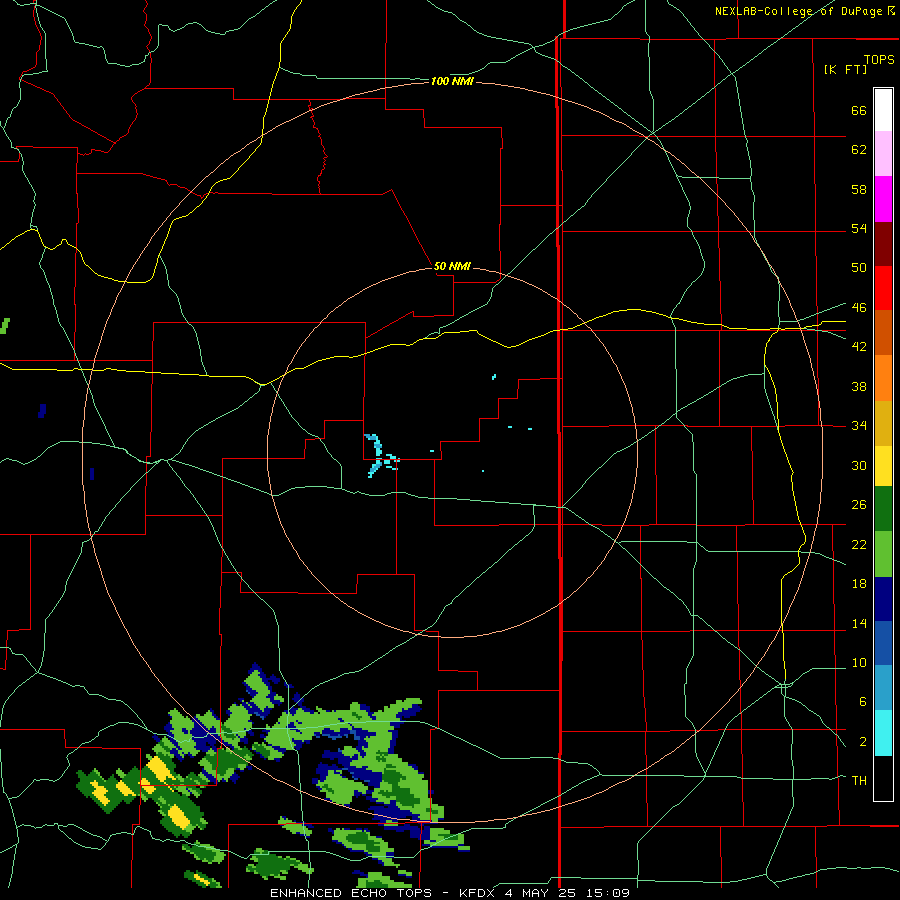Select the light blue legend swatch

[883, 686]
